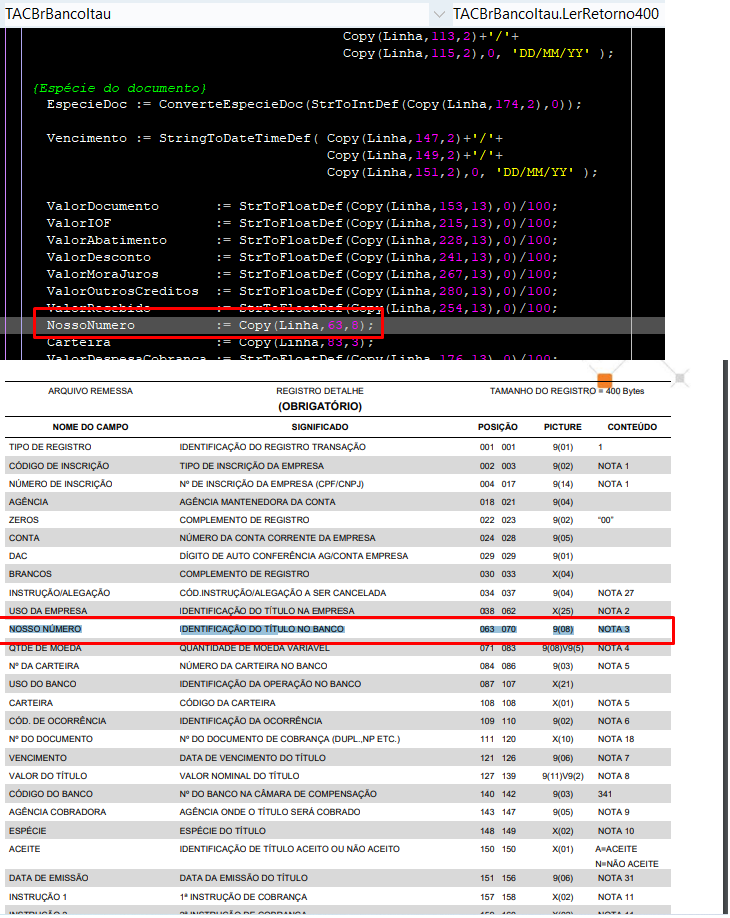The width and height of the screenshot is (730, 918).
Task: Click the INSTRUÇÃO 1 field name
Action: (37, 898)
